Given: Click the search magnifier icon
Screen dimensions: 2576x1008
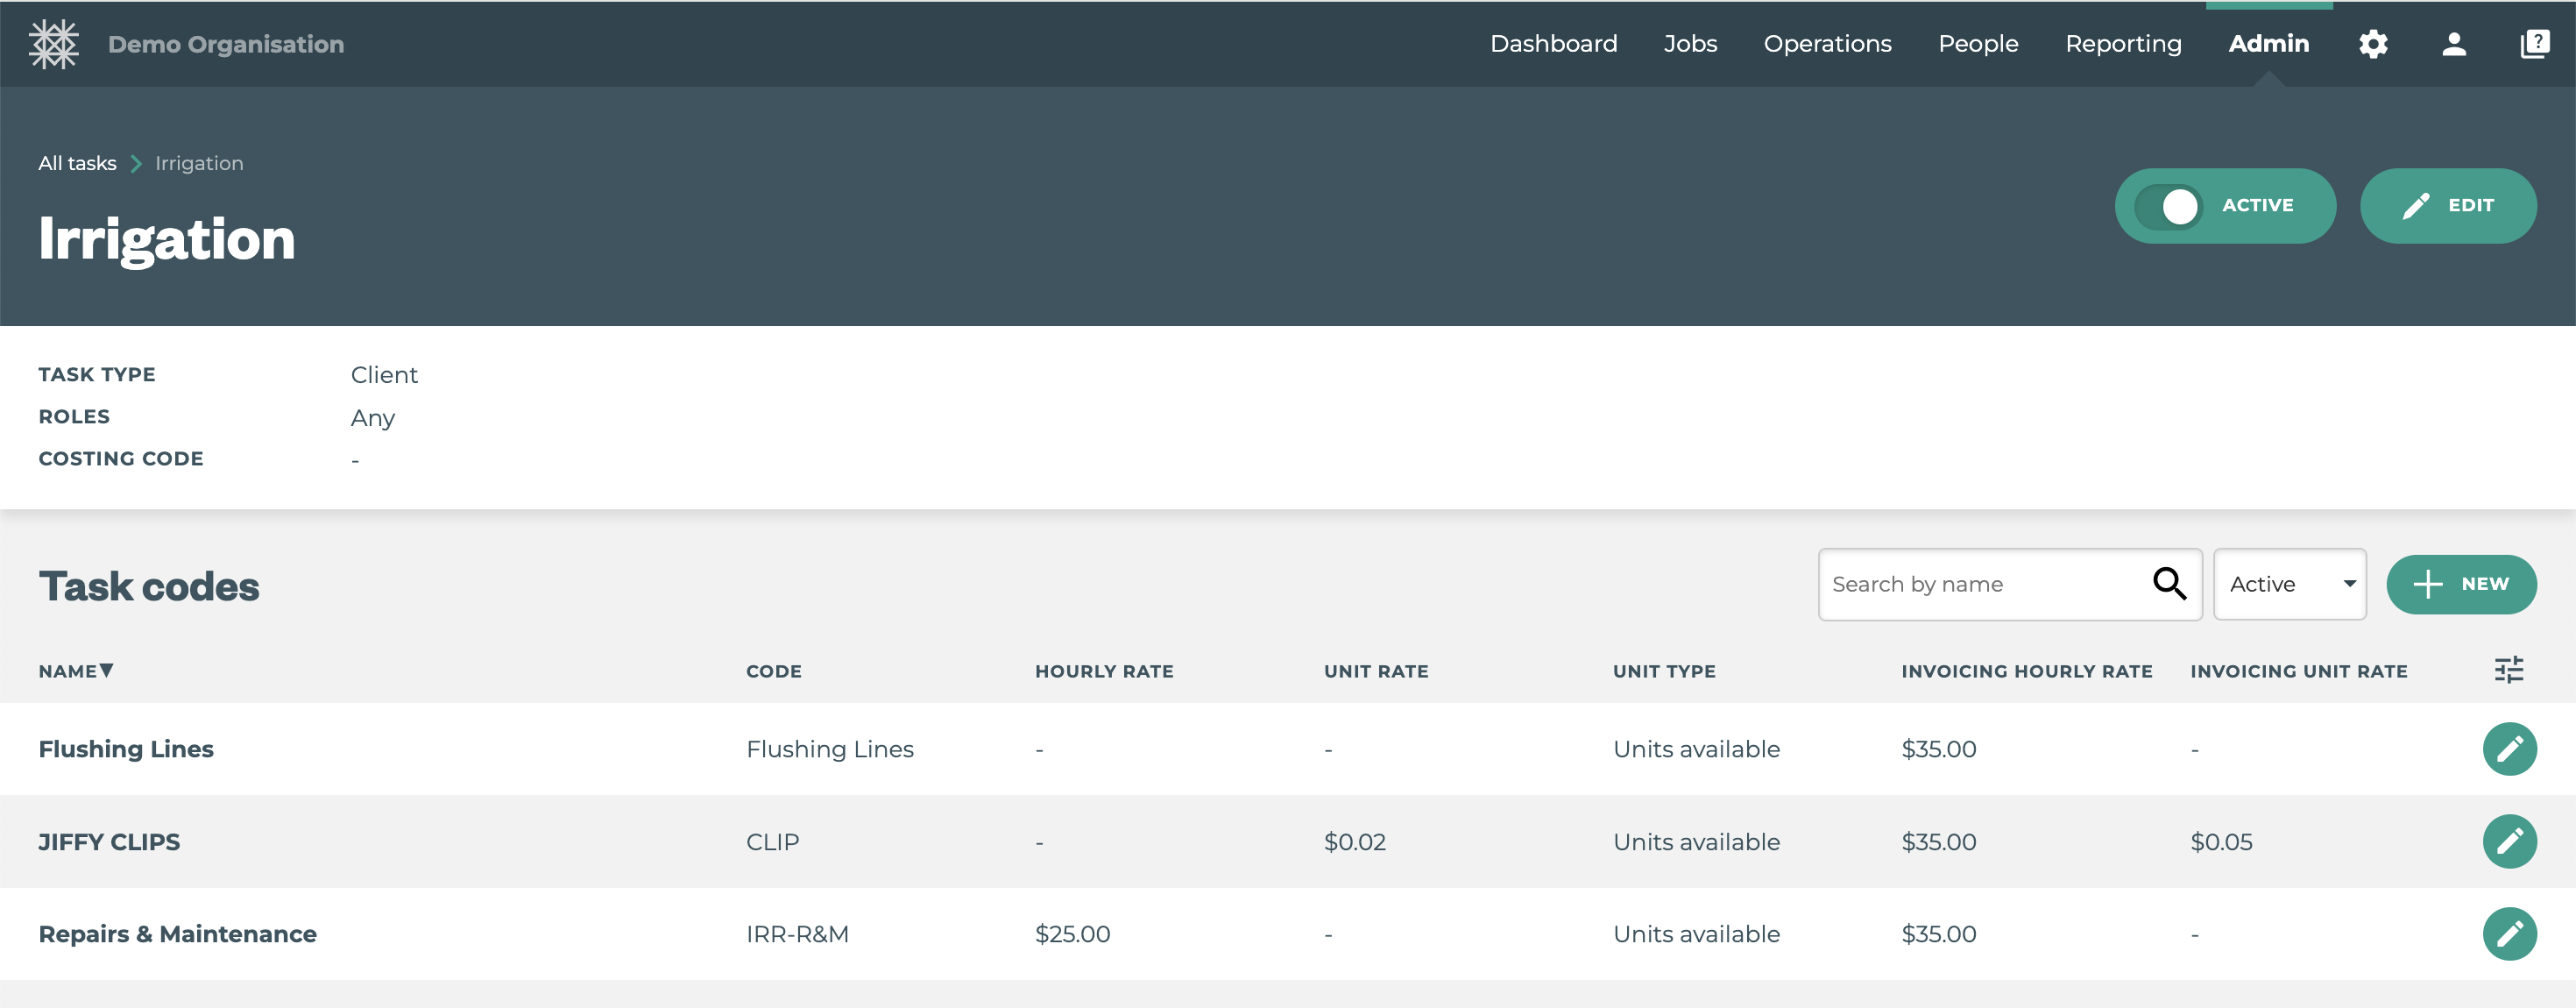Looking at the screenshot, I should pos(2169,583).
